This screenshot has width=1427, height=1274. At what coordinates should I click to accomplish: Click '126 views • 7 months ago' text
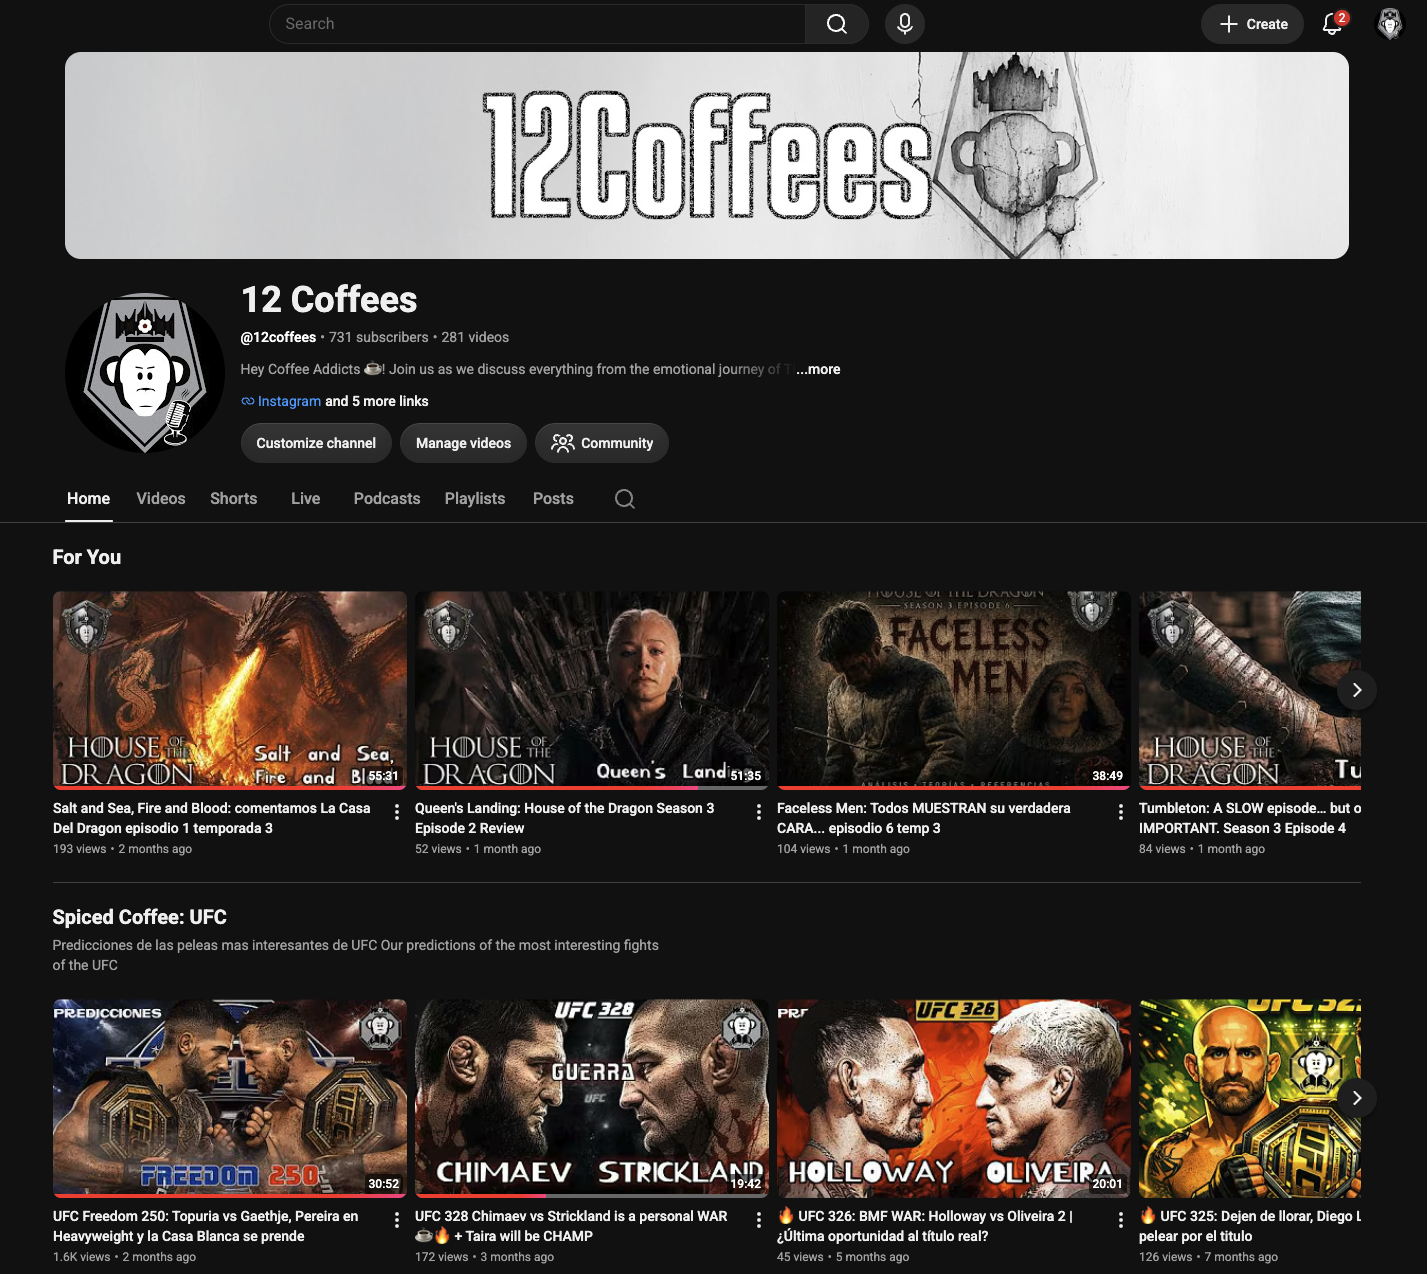(1208, 1257)
